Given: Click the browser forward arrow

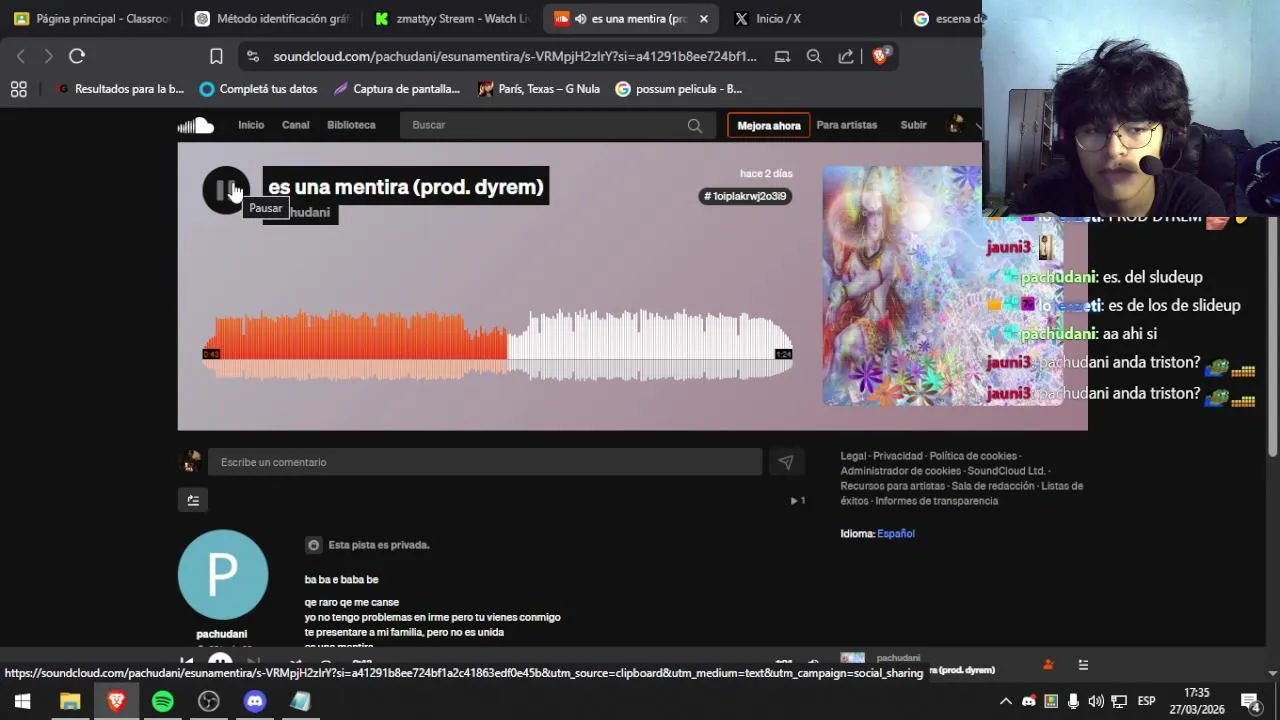Looking at the screenshot, I should click(x=48, y=56).
